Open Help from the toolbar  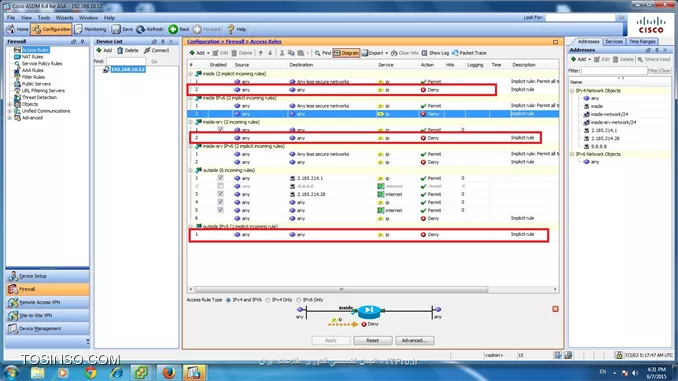[237, 29]
